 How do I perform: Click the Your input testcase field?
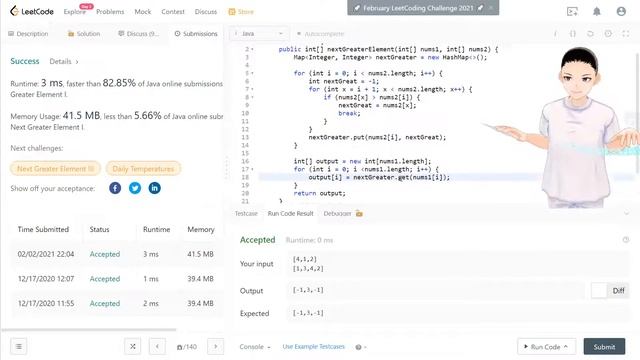click(457, 264)
